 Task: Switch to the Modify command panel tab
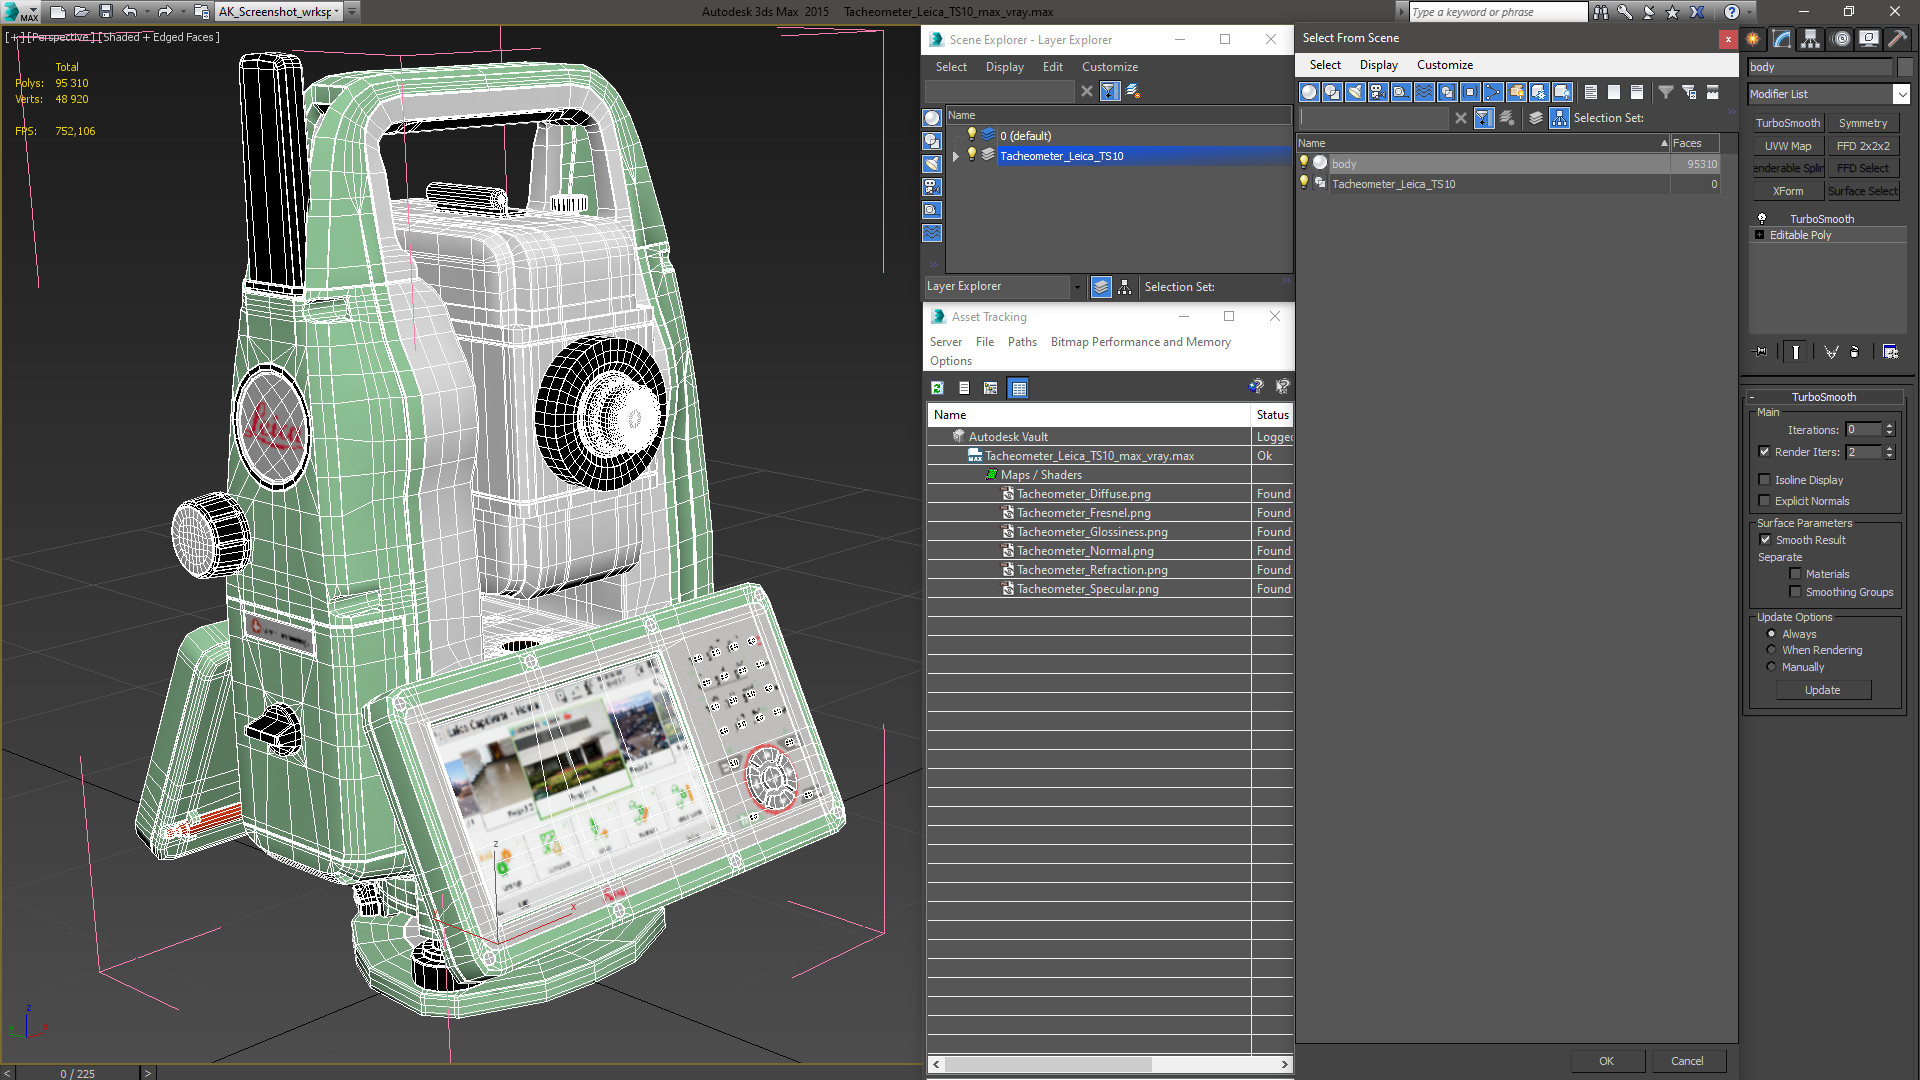coord(1782,39)
